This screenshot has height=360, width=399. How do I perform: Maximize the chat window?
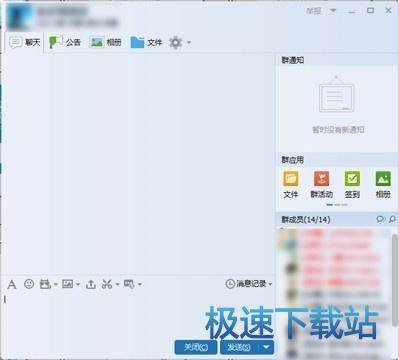[370, 11]
